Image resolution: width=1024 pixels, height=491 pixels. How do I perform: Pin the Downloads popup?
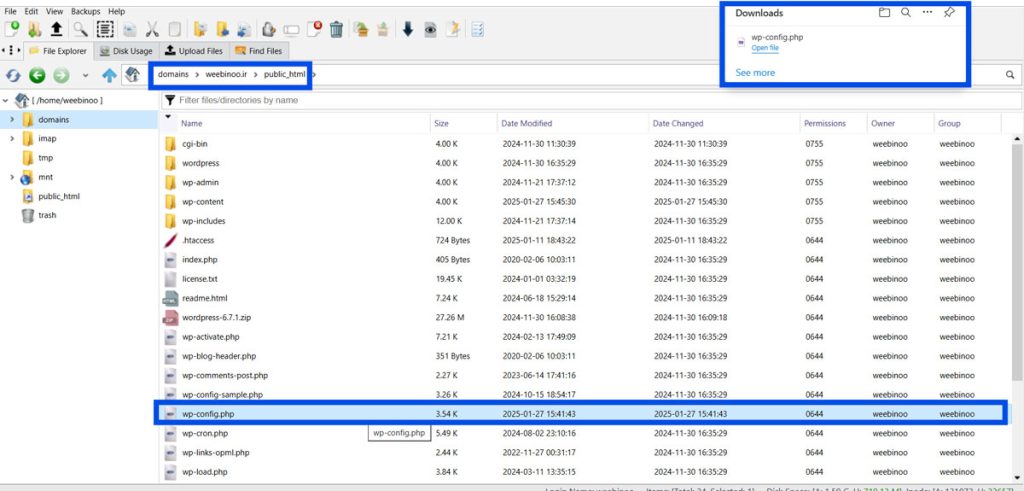point(949,13)
